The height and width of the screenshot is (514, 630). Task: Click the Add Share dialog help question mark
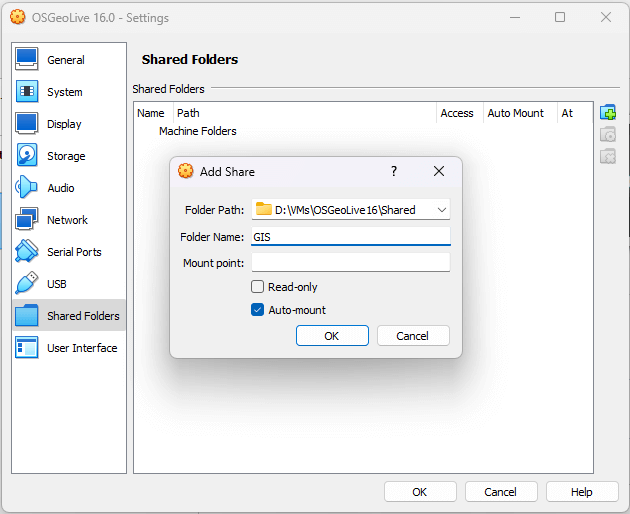point(394,171)
